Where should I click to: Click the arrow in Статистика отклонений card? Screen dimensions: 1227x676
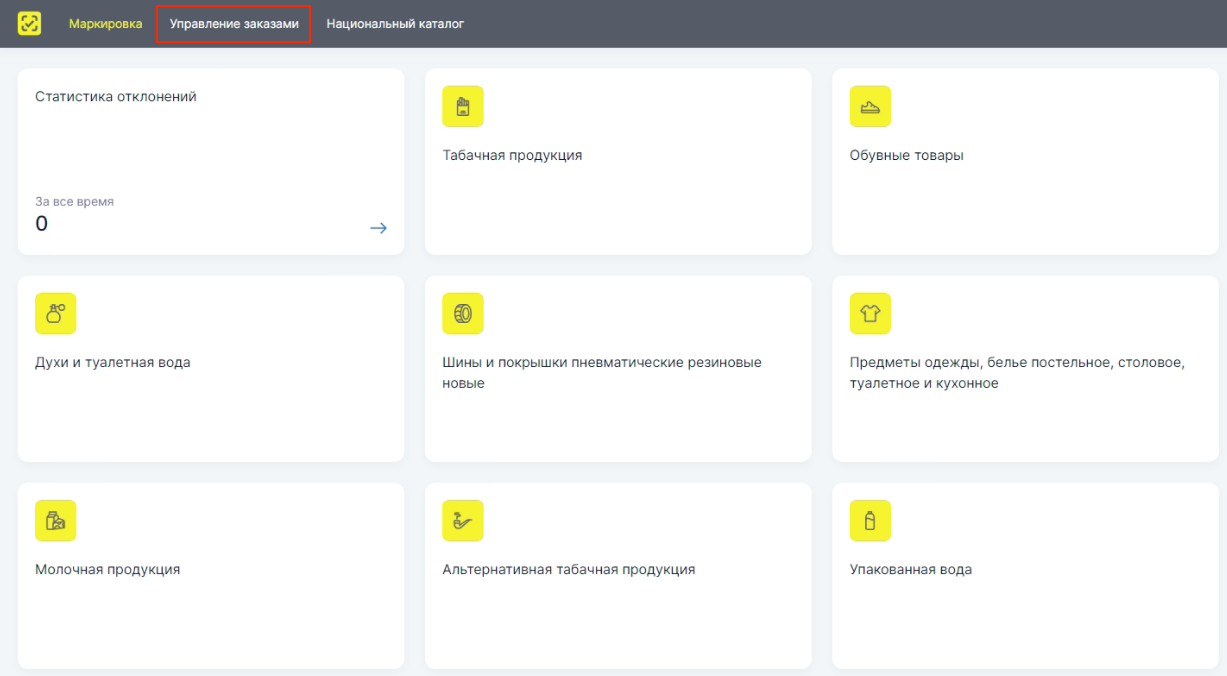[378, 228]
